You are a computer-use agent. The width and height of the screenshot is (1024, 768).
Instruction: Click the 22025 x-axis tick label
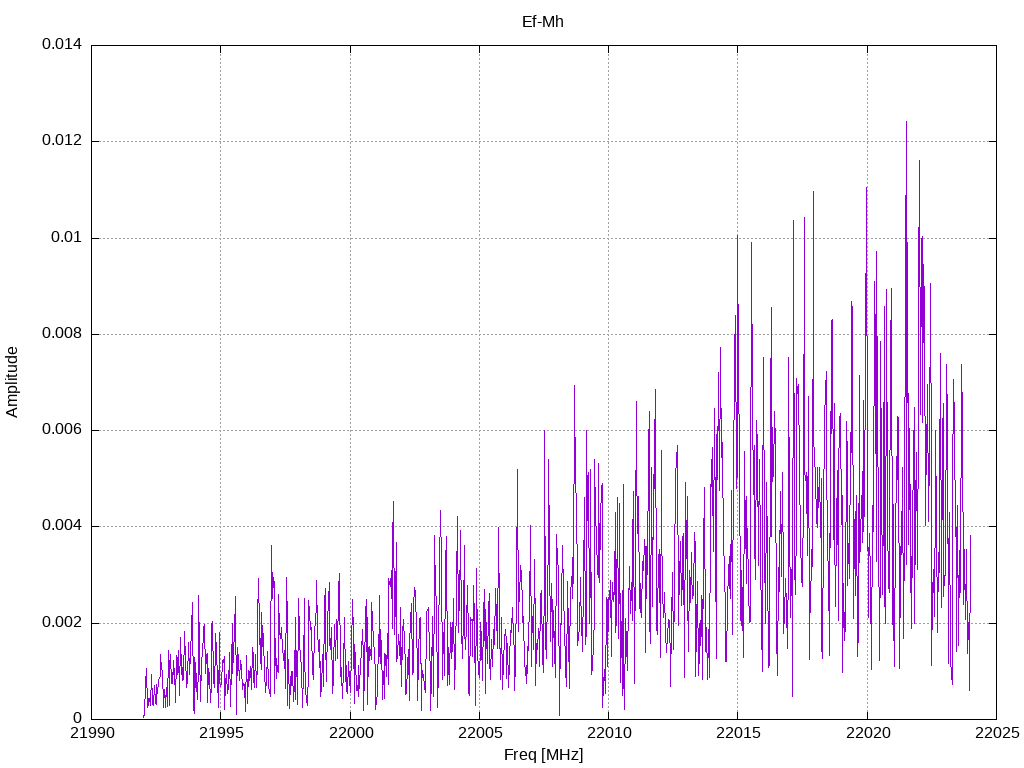[x=995, y=734]
